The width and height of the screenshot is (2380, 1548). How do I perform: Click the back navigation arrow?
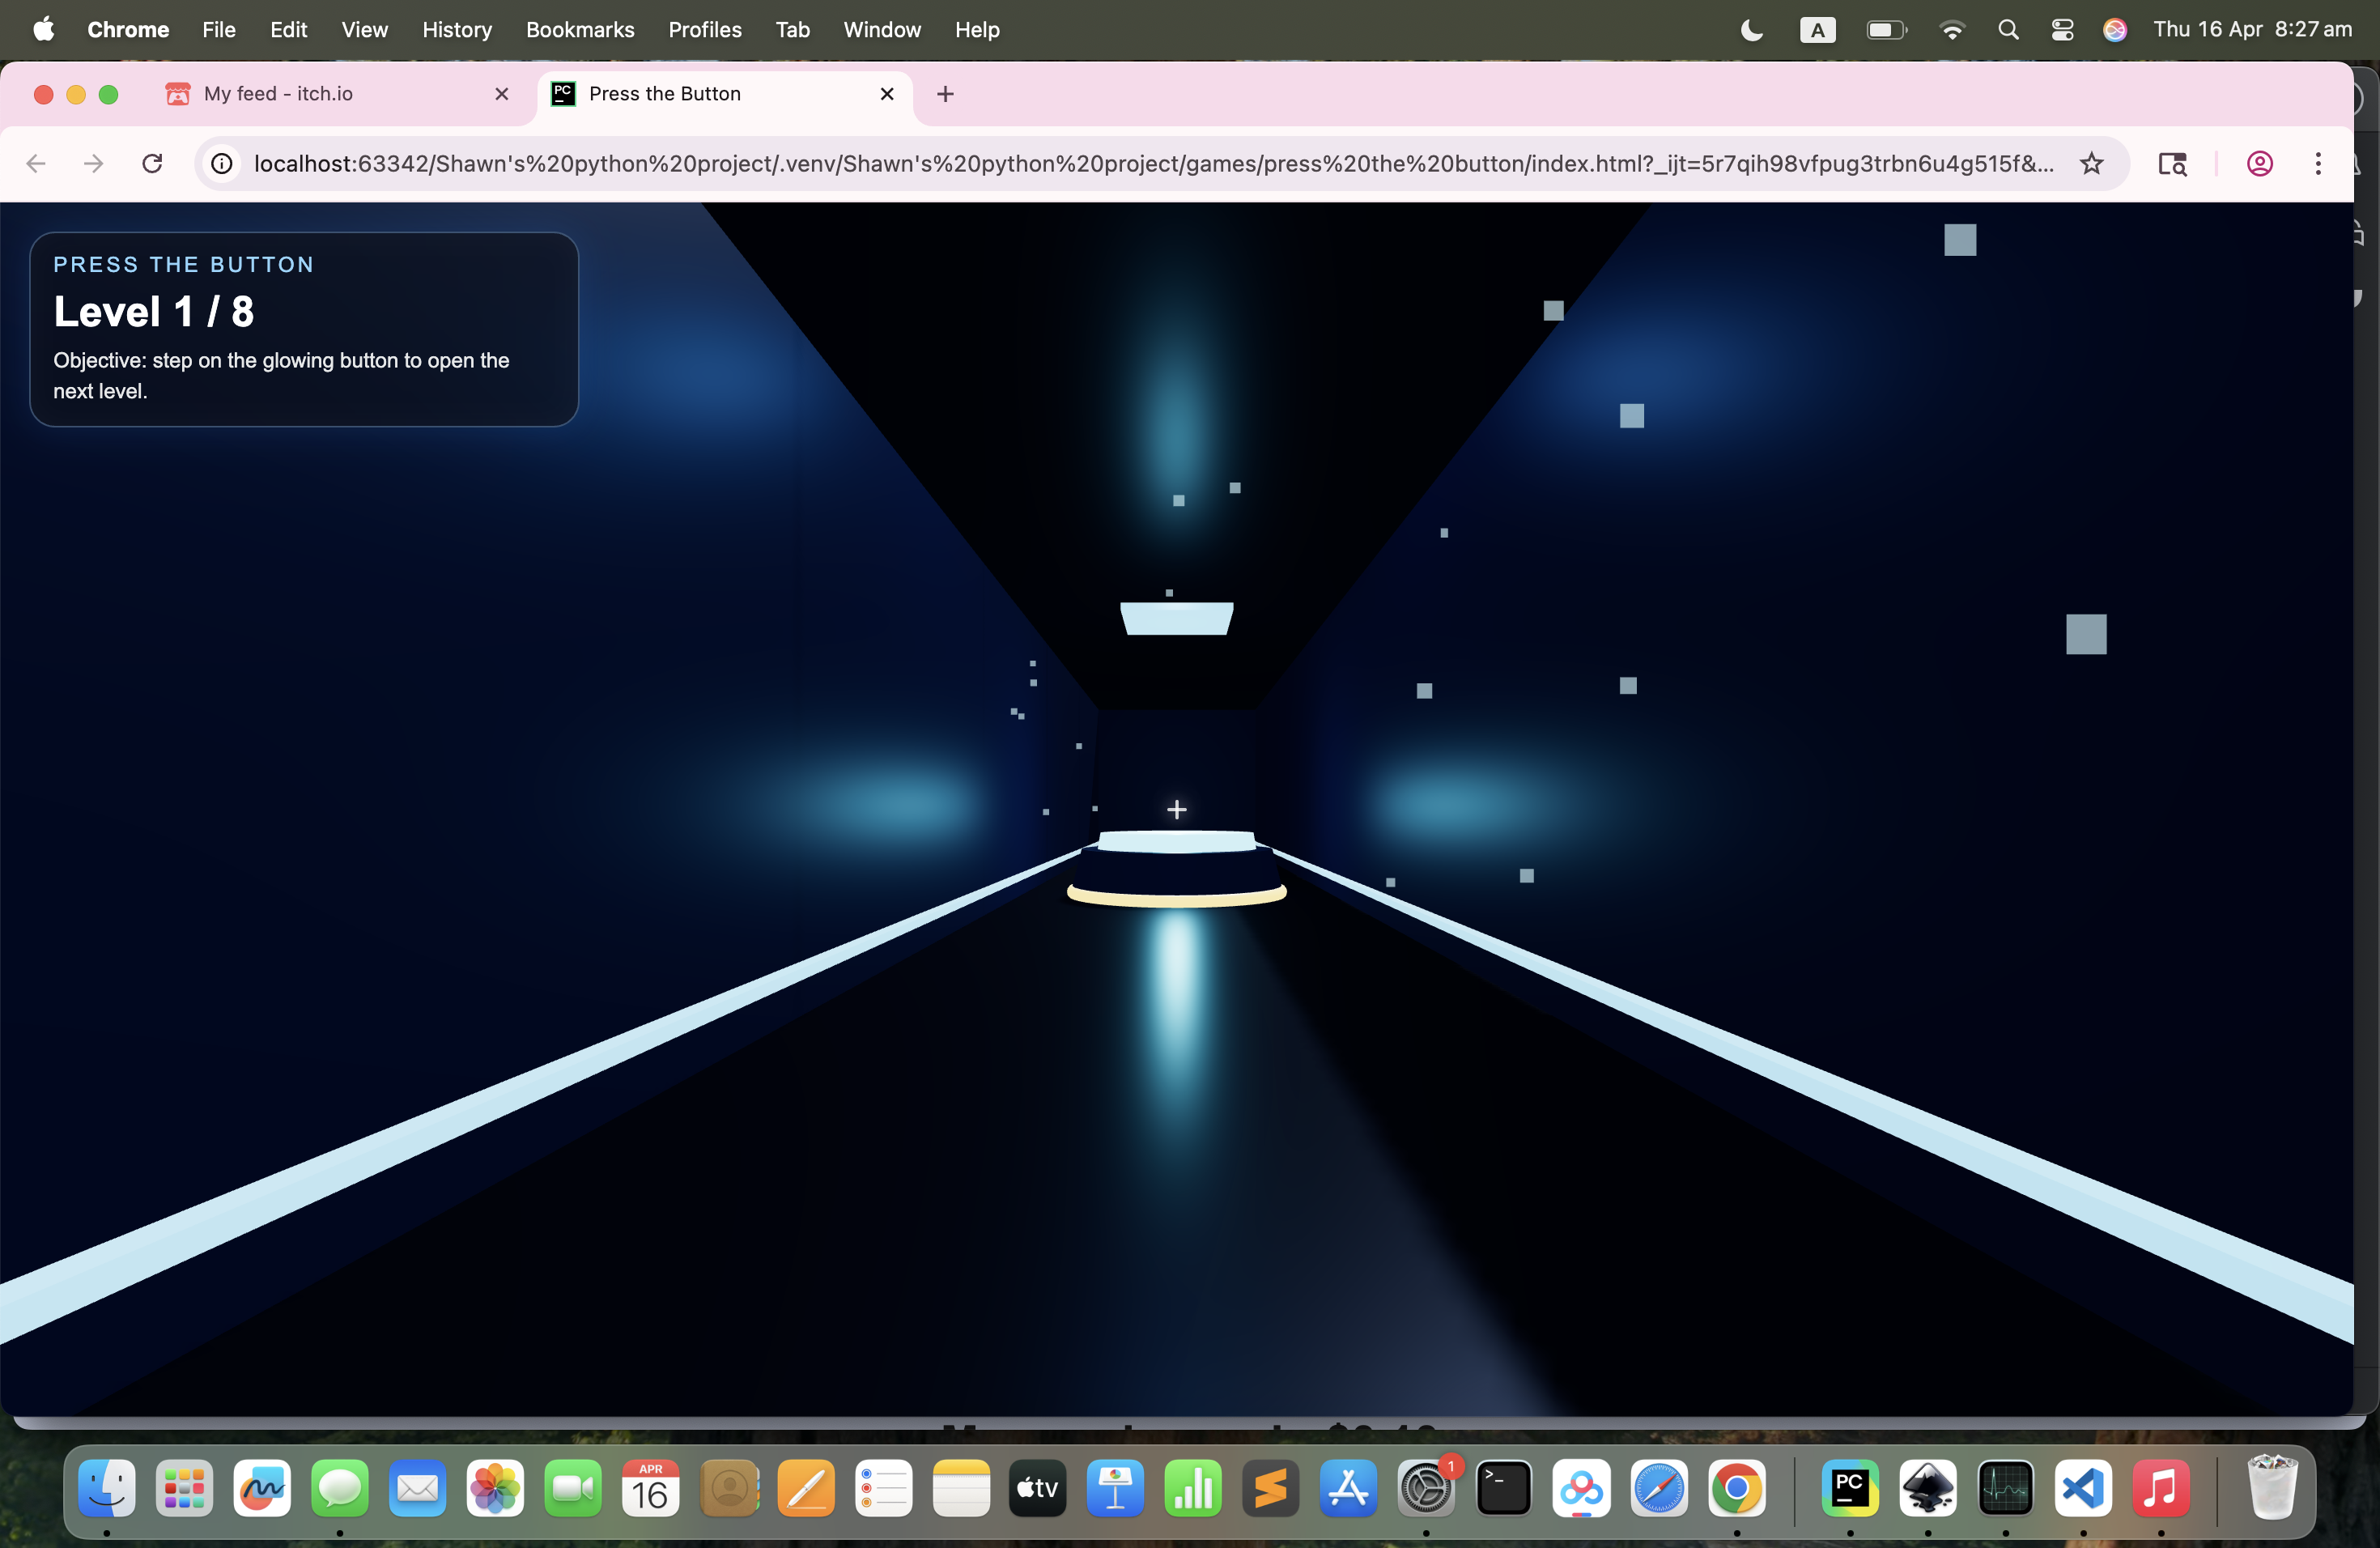tap(36, 163)
